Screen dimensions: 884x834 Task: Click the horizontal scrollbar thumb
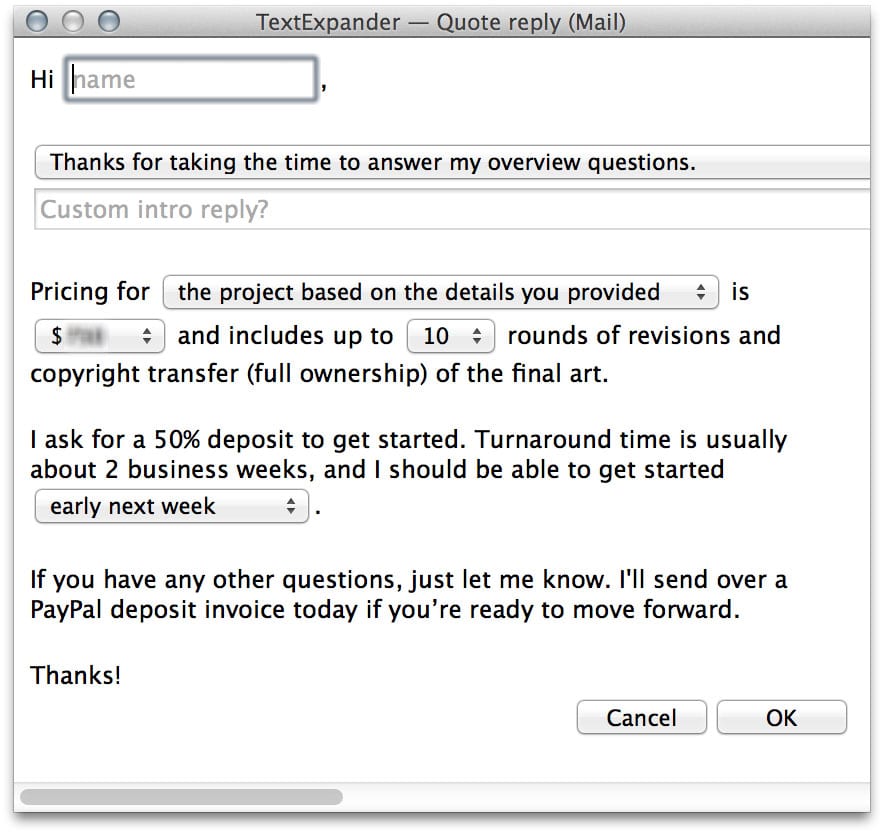point(181,797)
